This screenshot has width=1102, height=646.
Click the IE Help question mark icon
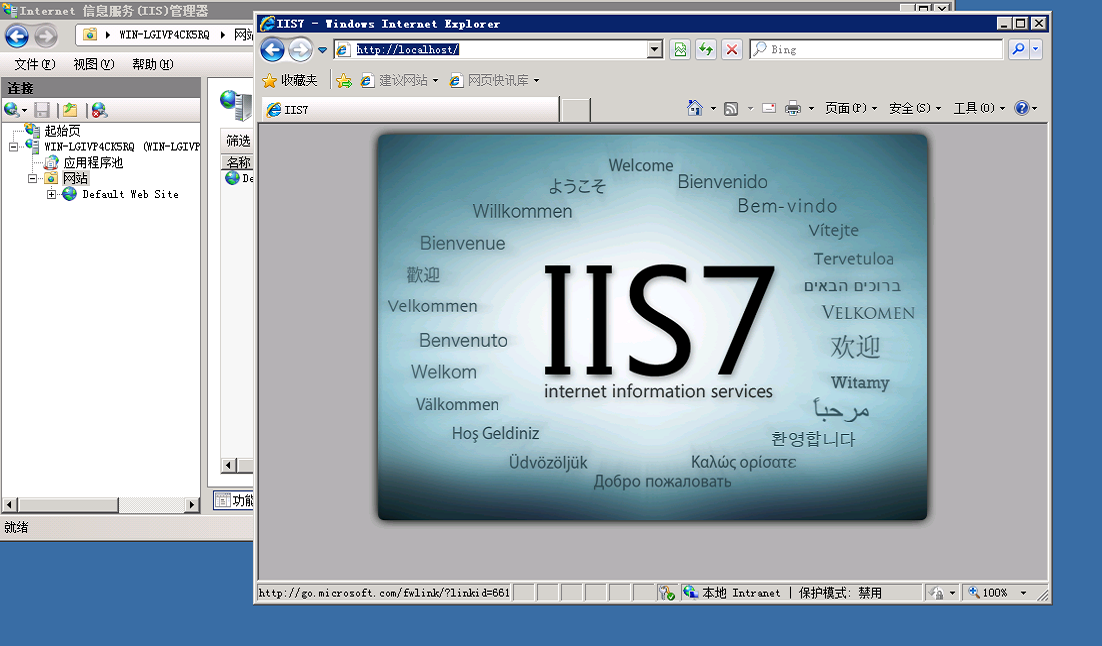click(x=1022, y=108)
